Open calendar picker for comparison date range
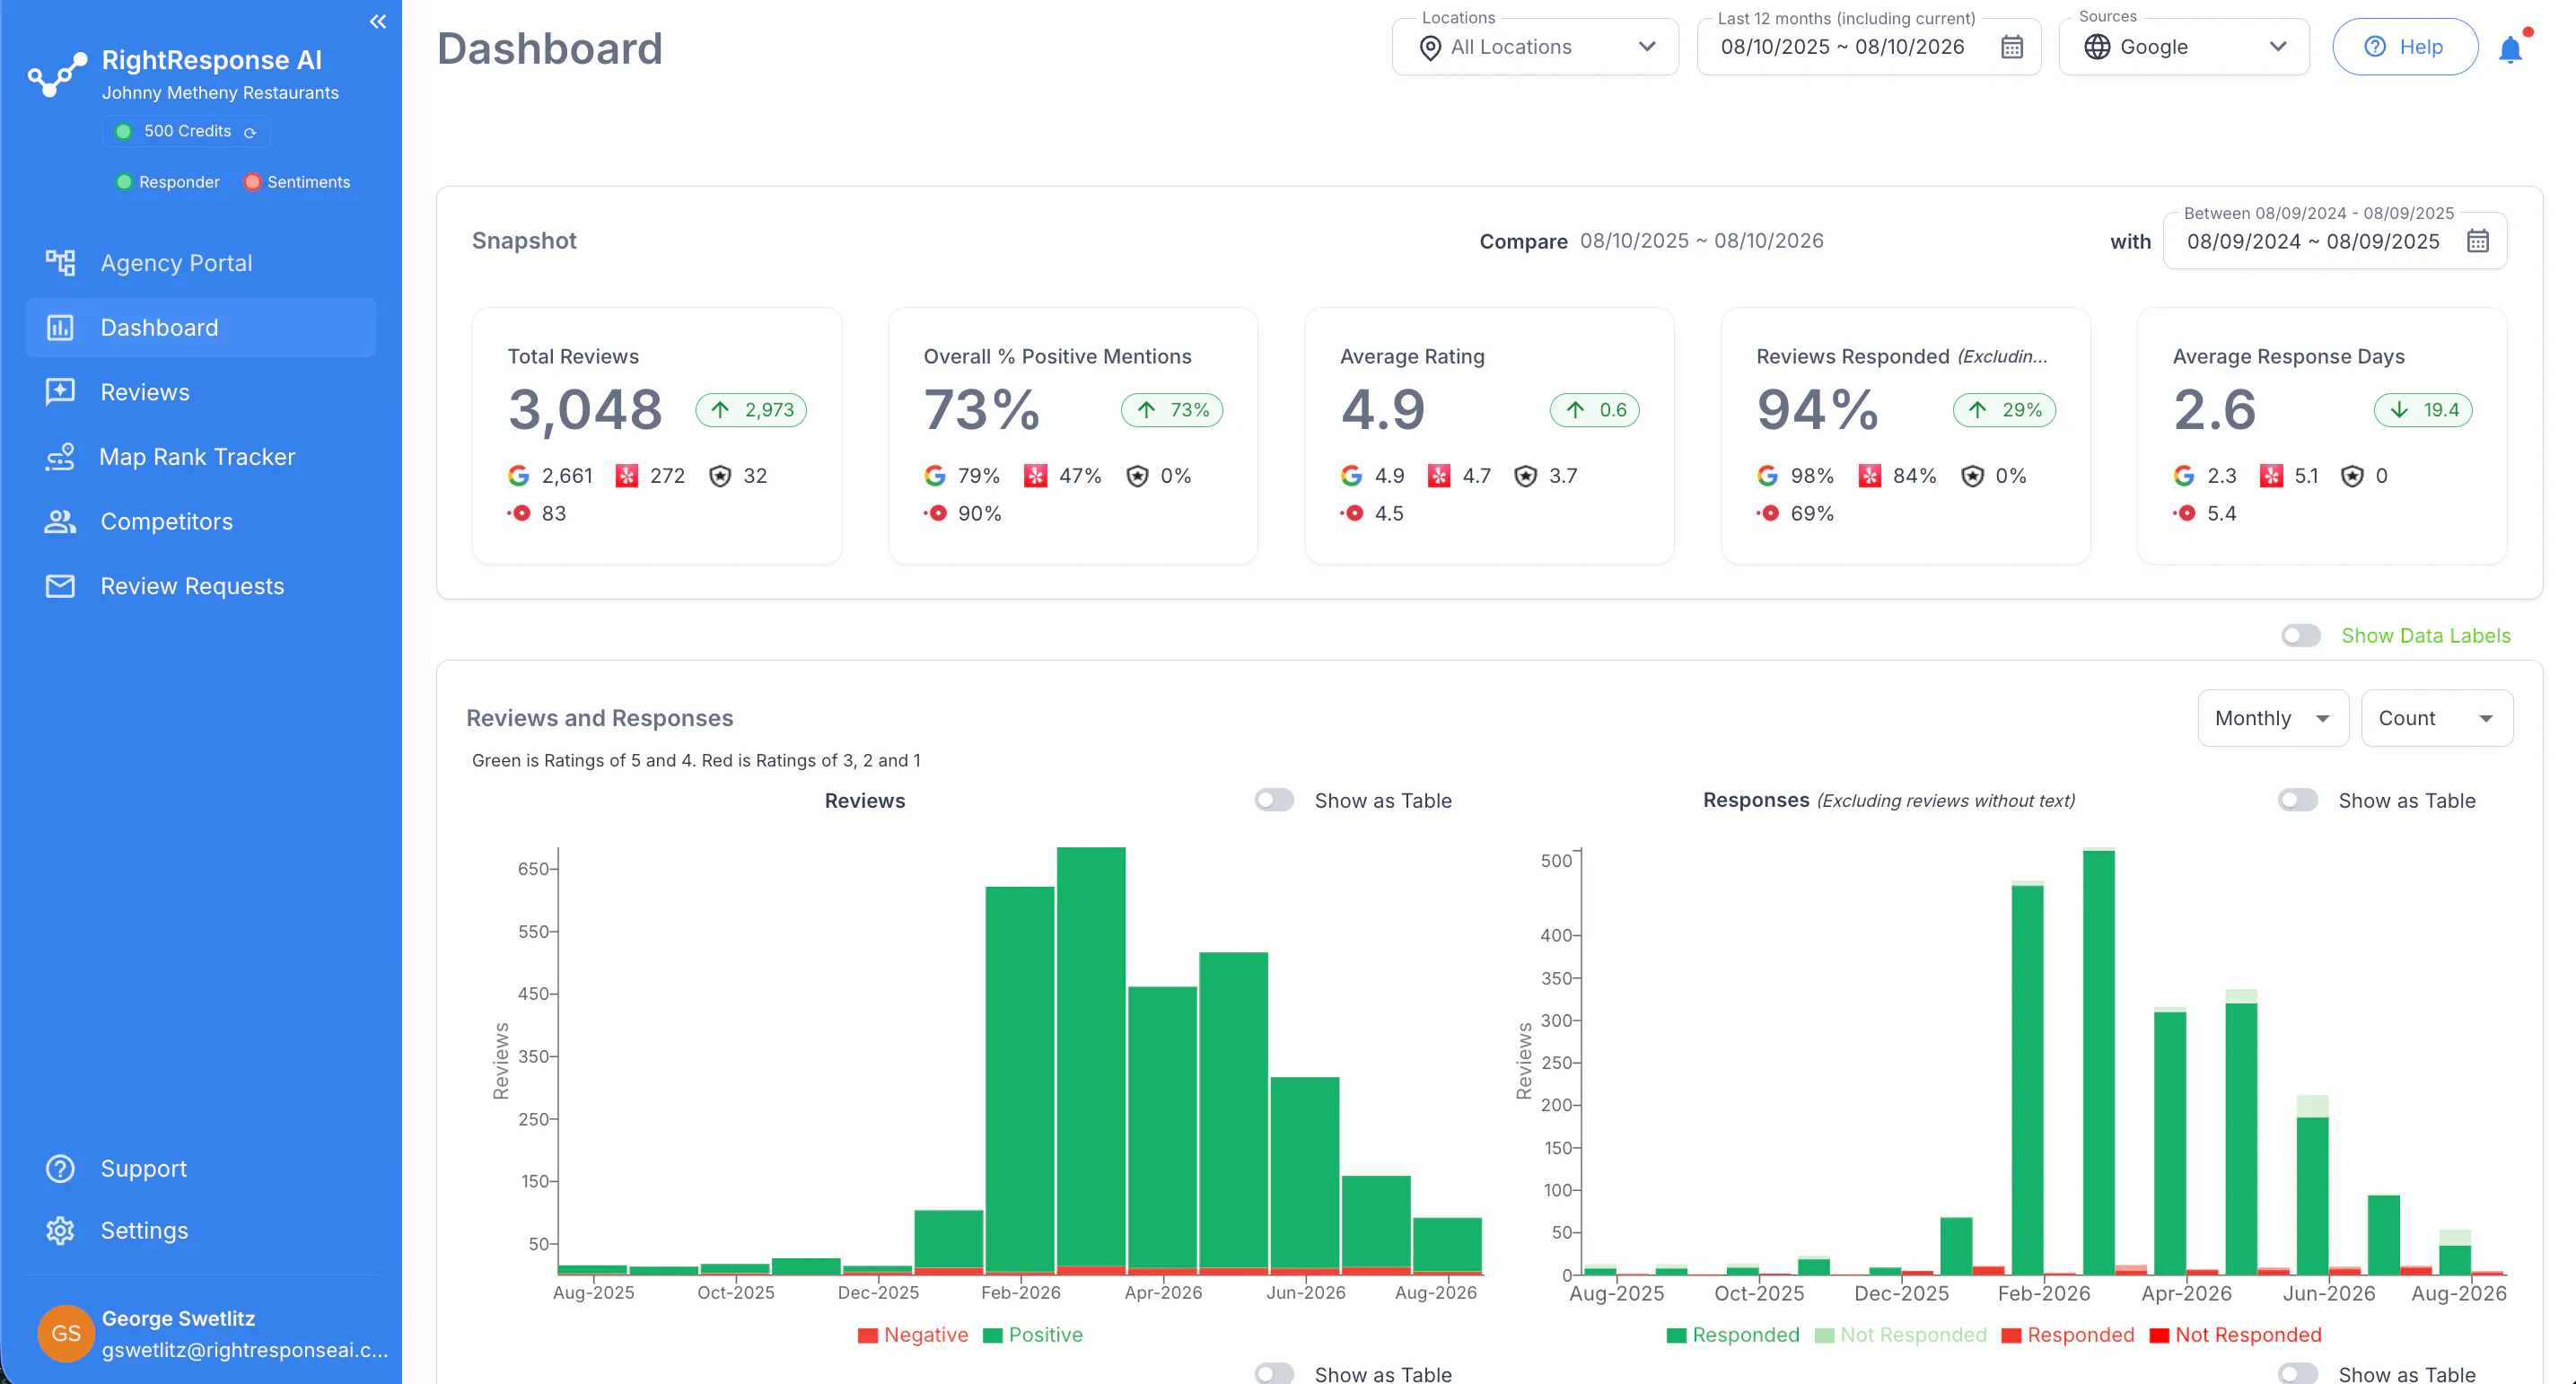 point(2477,241)
